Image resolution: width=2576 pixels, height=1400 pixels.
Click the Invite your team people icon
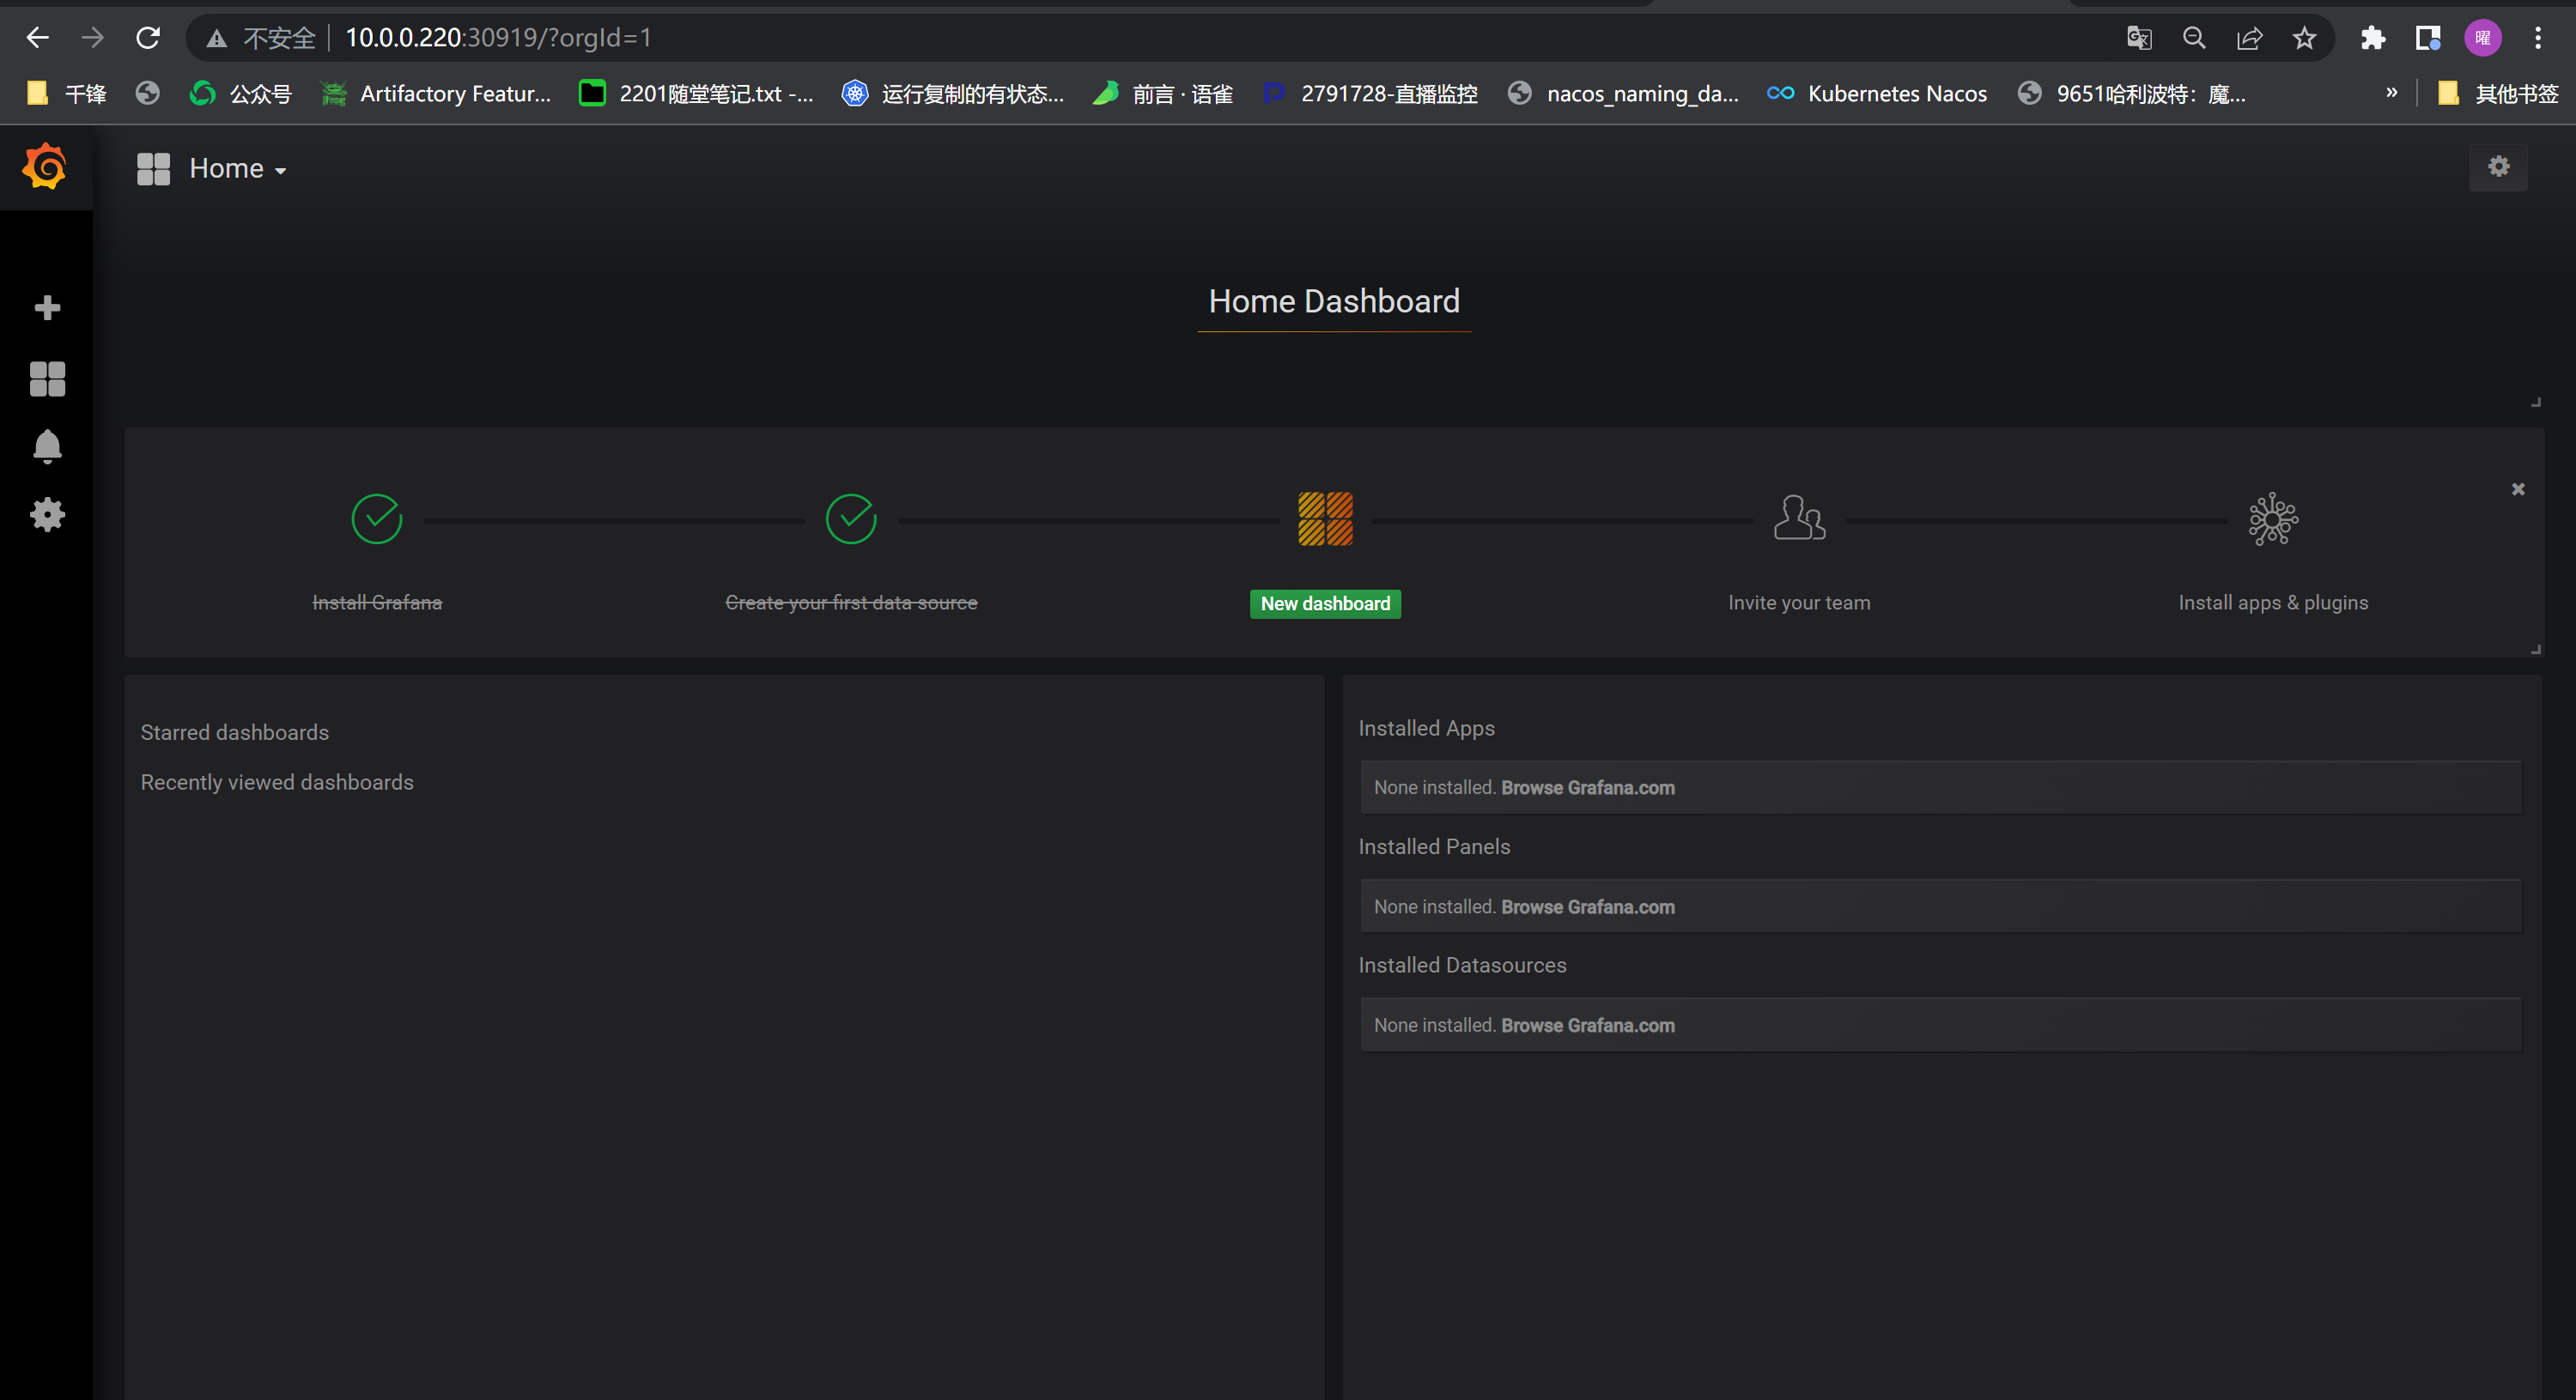click(x=1799, y=518)
